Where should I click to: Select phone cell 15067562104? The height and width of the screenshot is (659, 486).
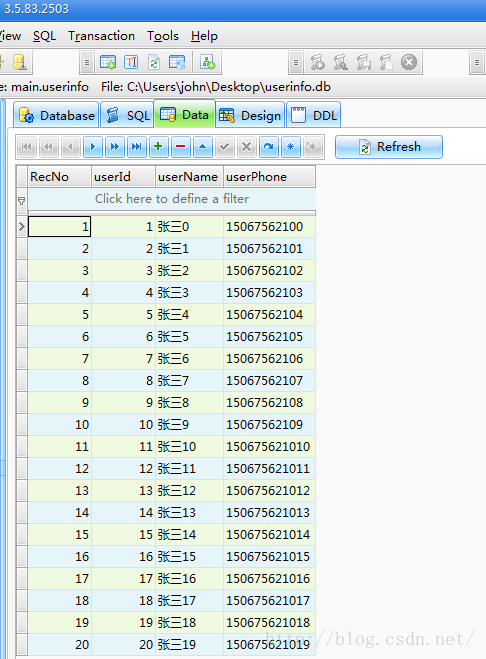click(269, 315)
